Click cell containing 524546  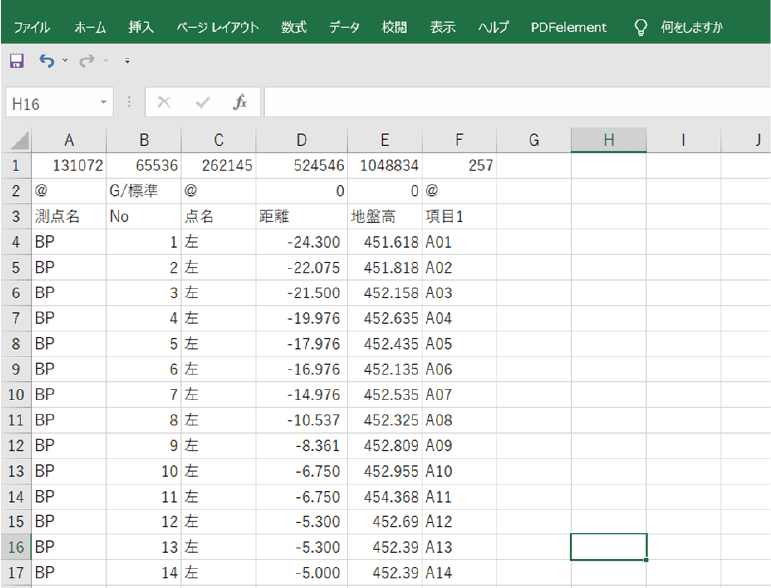(302, 165)
